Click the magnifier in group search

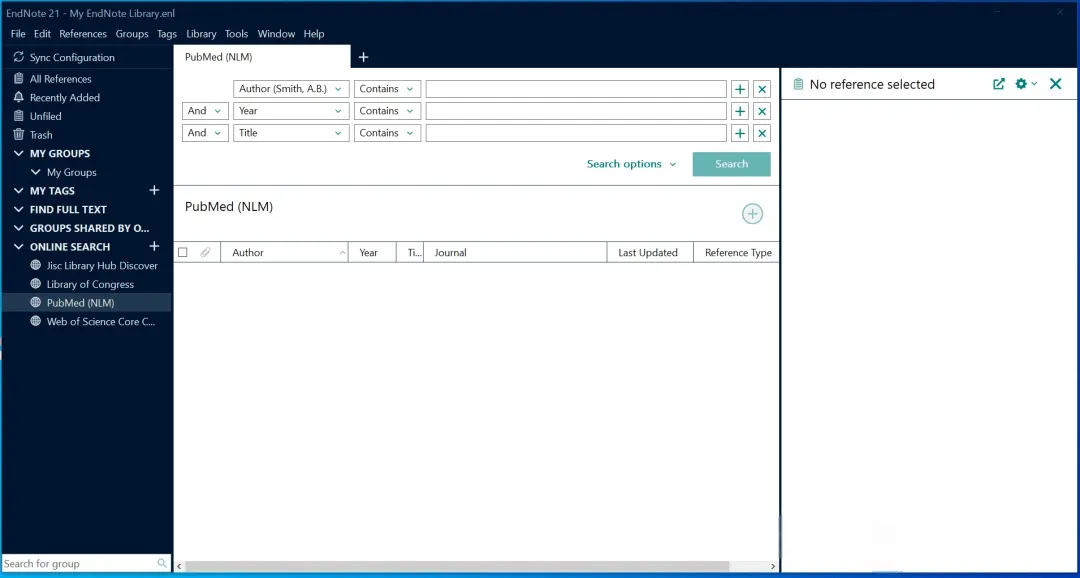click(x=162, y=563)
